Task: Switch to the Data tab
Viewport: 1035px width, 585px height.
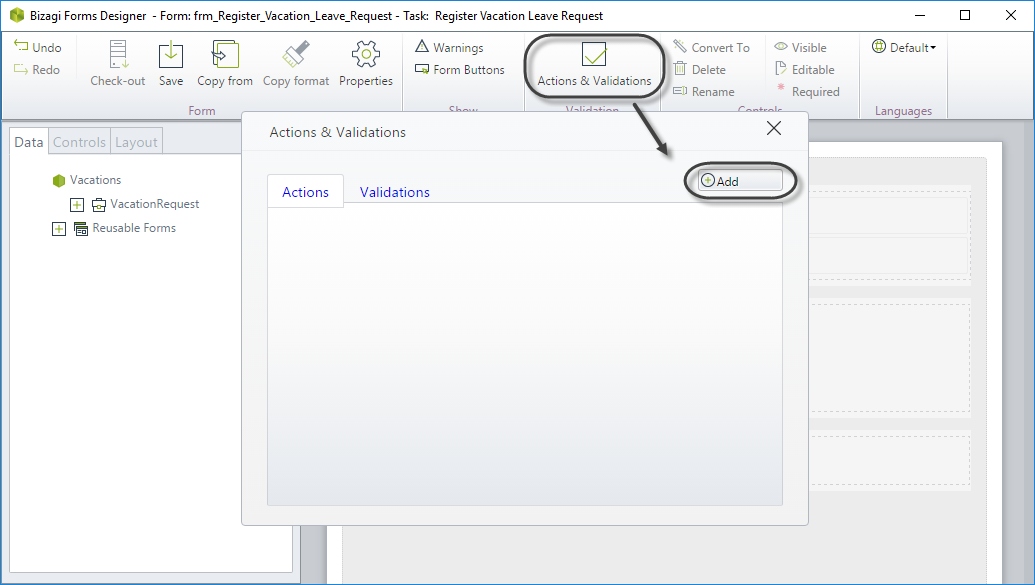Action: [28, 142]
